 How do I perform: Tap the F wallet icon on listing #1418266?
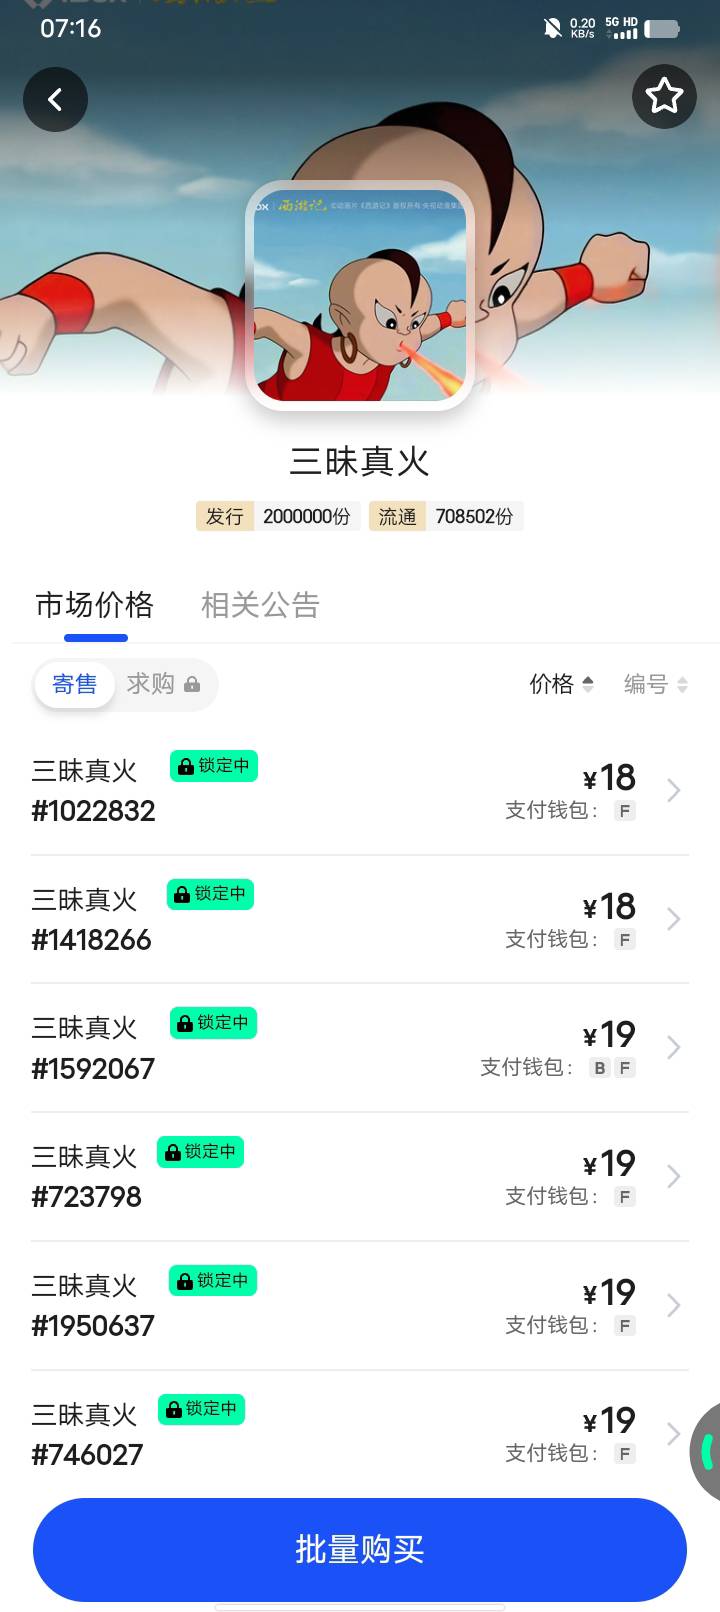coord(625,939)
